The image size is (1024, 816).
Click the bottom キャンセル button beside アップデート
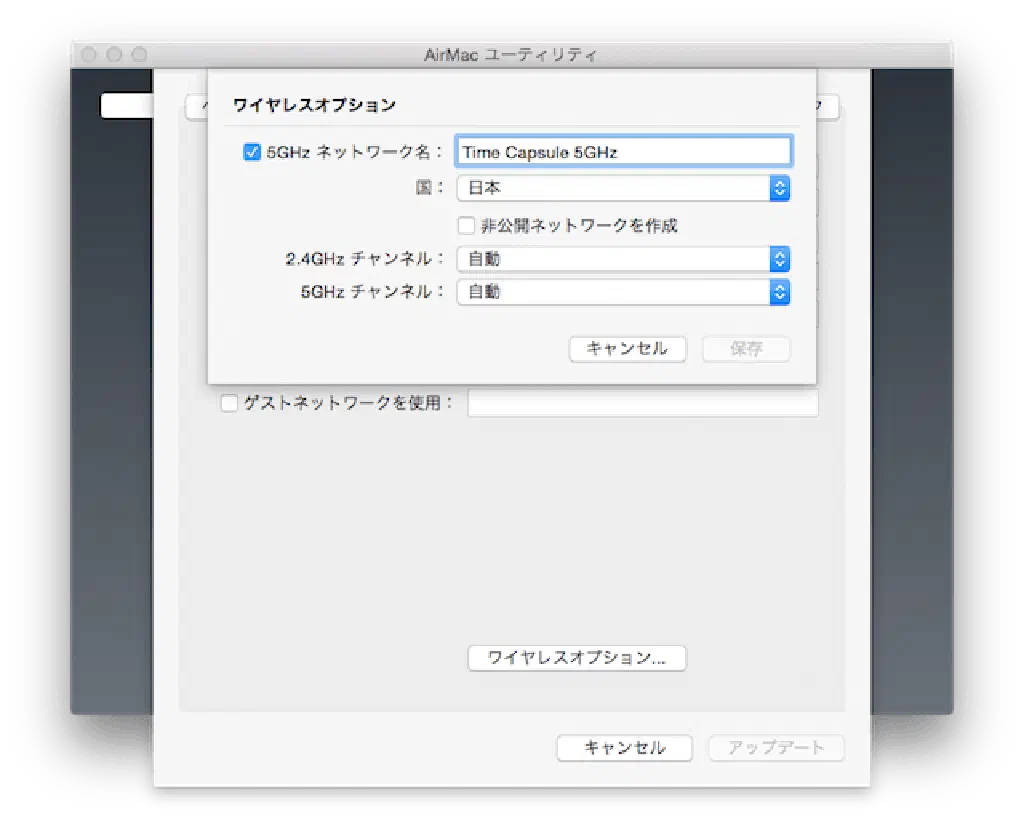624,748
